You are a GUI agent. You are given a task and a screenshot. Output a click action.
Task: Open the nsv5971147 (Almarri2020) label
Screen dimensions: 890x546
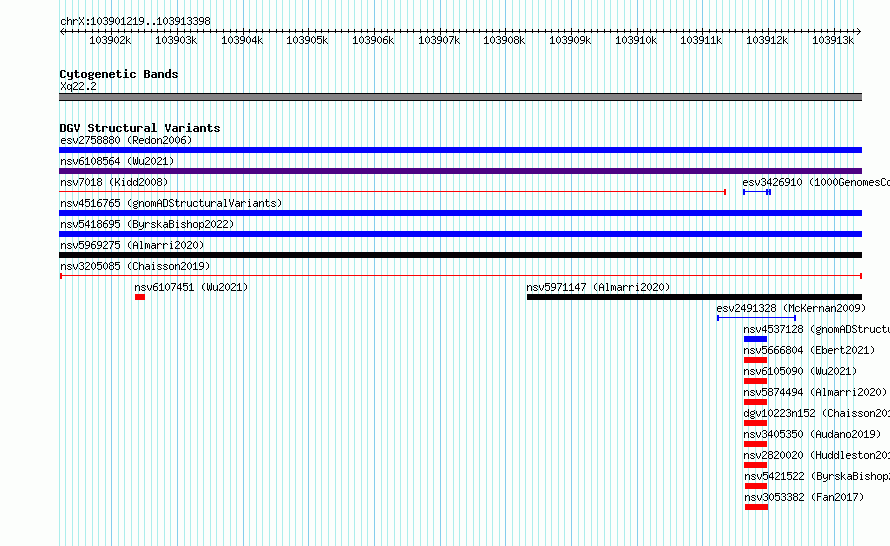[x=598, y=287]
